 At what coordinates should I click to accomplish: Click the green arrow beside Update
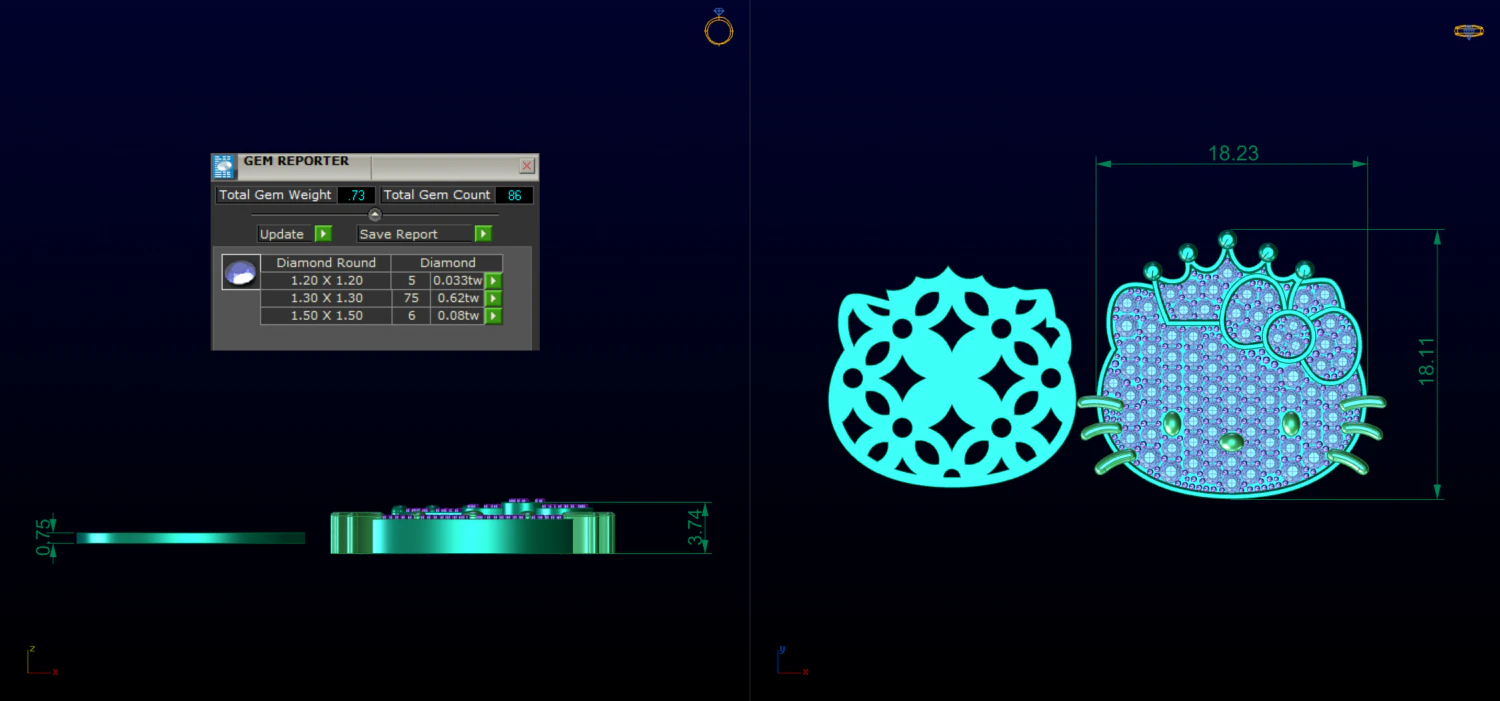[x=323, y=234]
